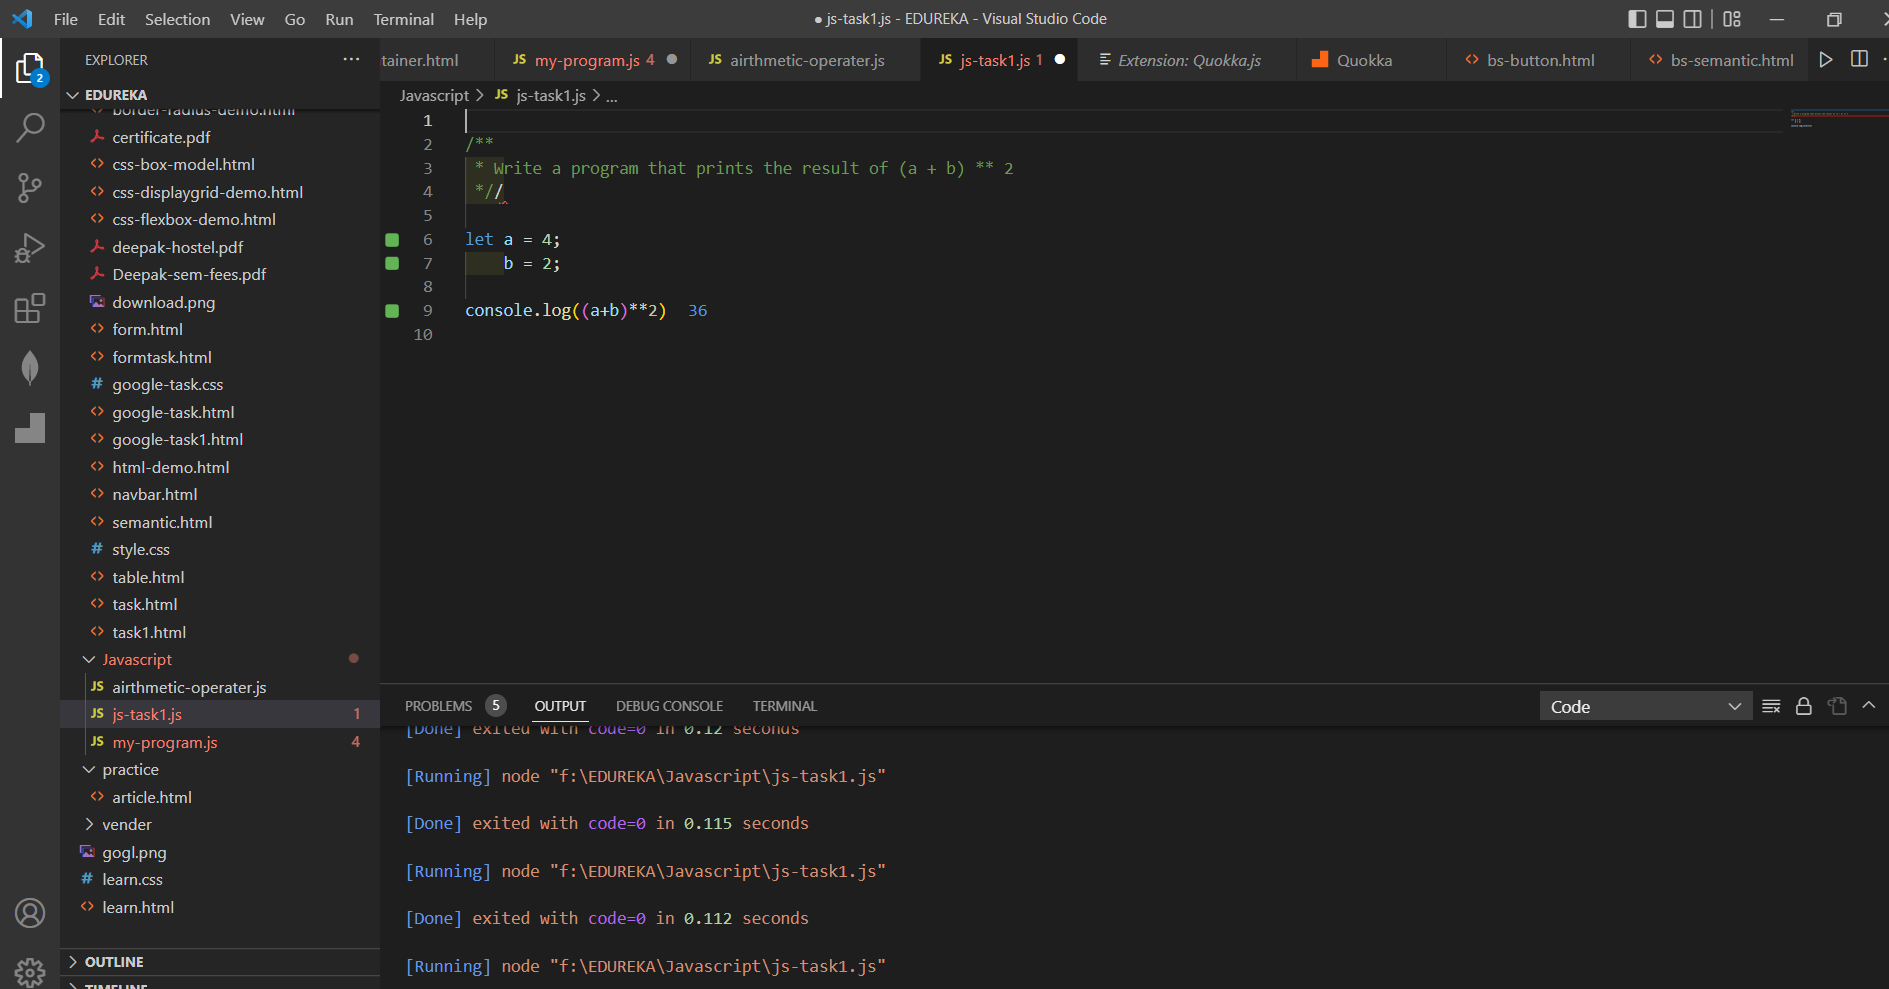This screenshot has width=1889, height=989.
Task: Open my-program.js from the Explorer
Action: 166,742
